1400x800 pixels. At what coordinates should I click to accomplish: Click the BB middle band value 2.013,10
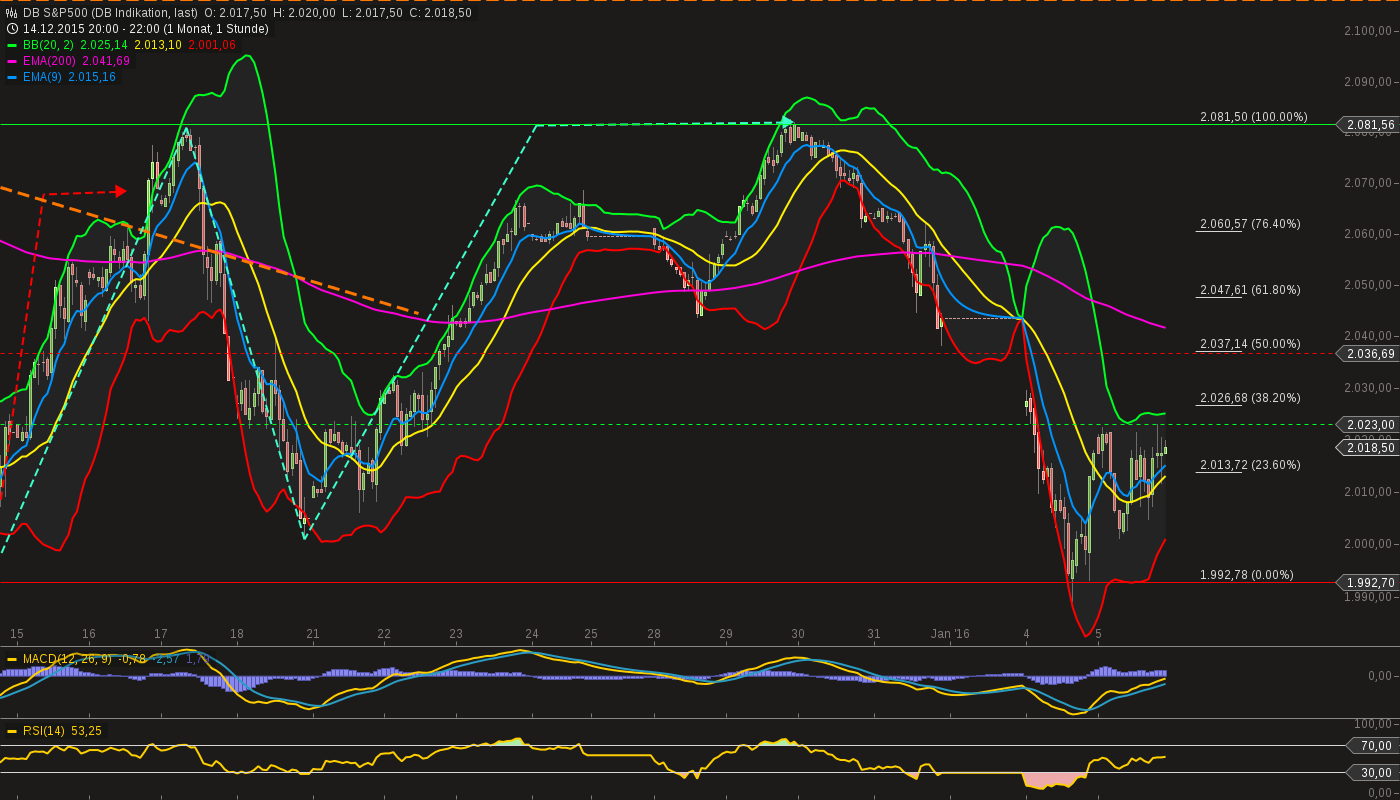pyautogui.click(x=158, y=45)
